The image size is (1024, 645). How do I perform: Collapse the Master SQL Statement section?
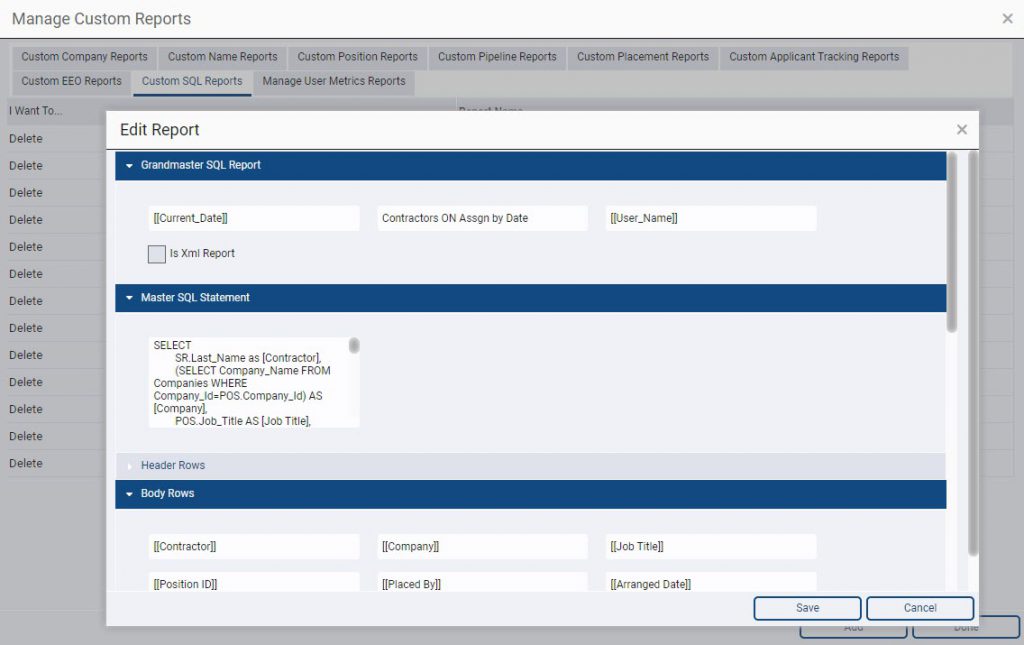point(530,298)
